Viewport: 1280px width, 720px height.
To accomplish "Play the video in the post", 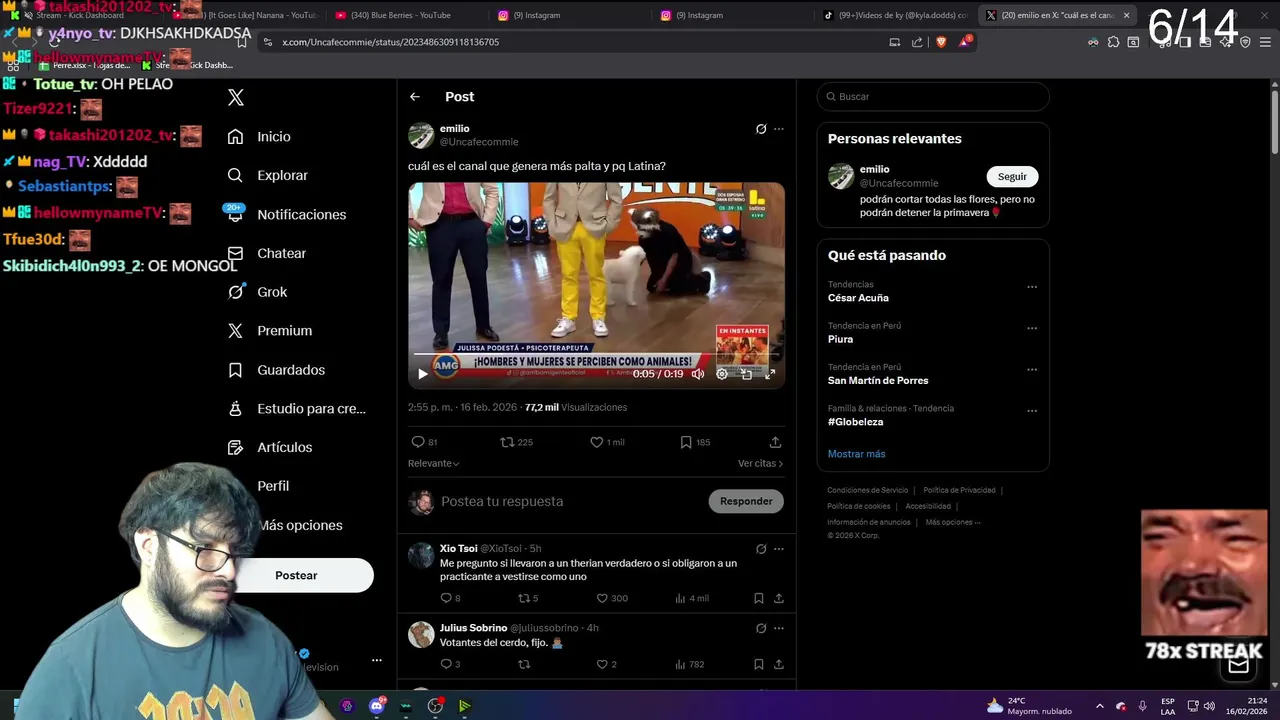I will [x=423, y=374].
